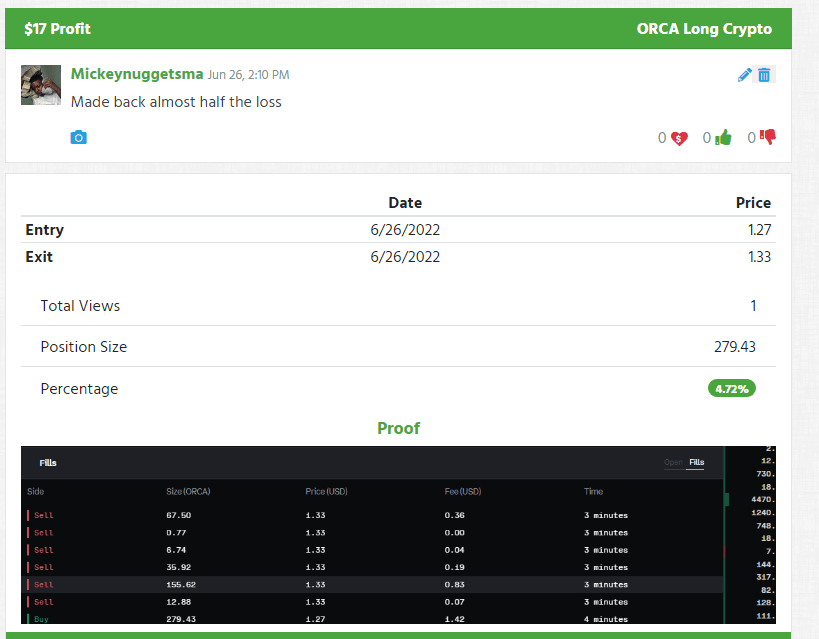Click the ORCA Long Crypto title
Viewport: 819px width, 639px height.
pyautogui.click(x=704, y=29)
